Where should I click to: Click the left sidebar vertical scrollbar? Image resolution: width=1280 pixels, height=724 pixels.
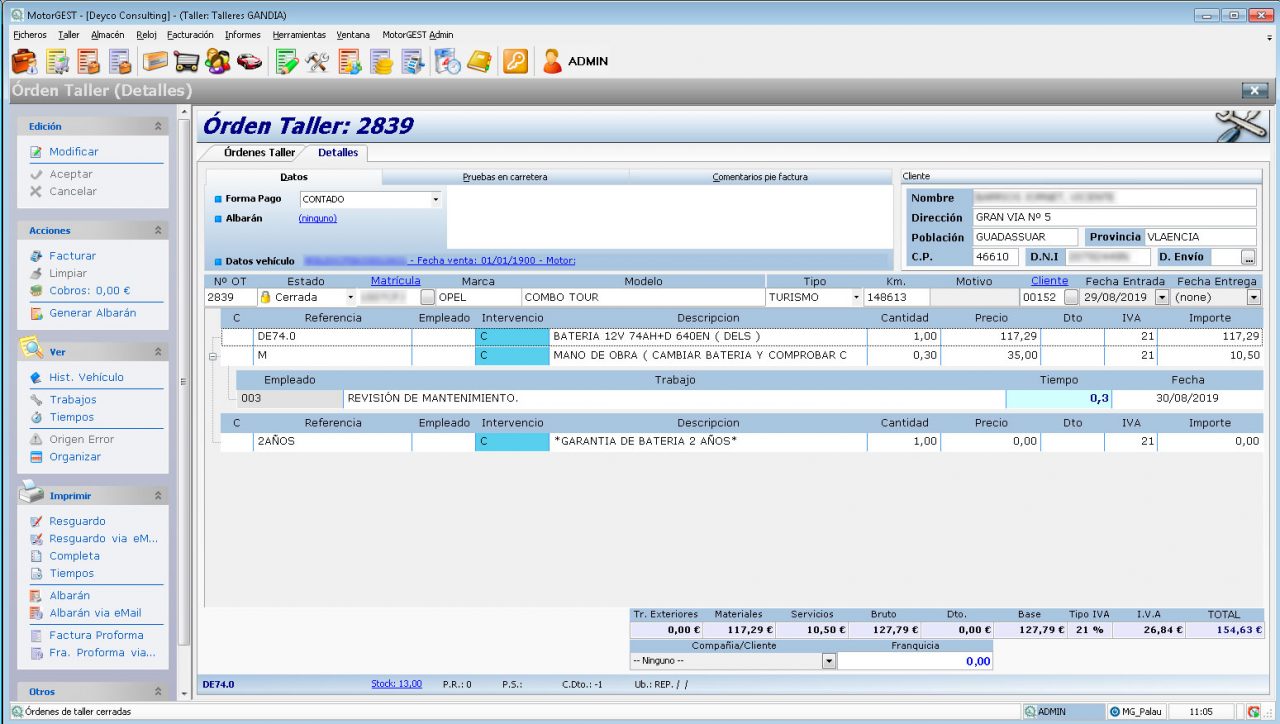pos(183,380)
